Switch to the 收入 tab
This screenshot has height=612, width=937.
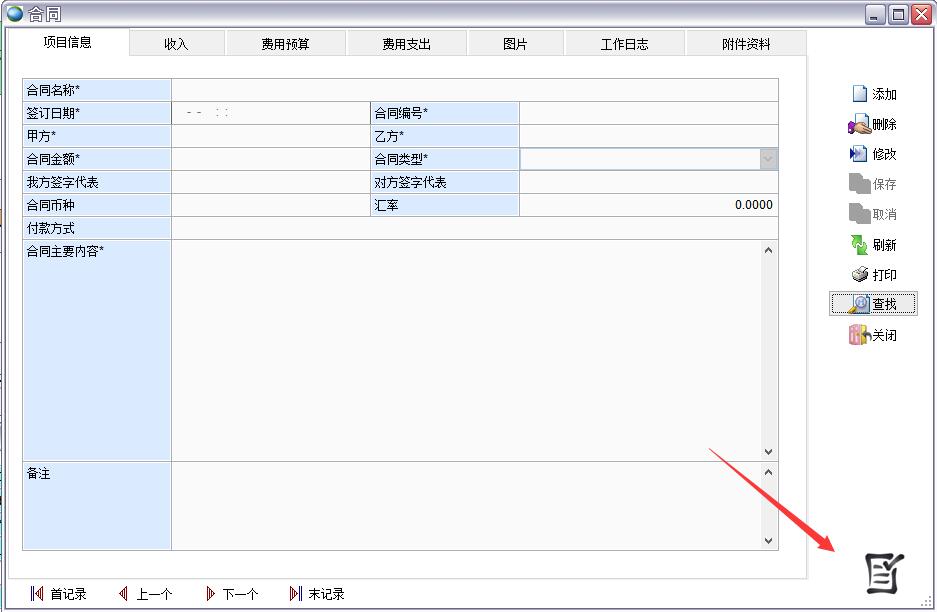click(176, 44)
